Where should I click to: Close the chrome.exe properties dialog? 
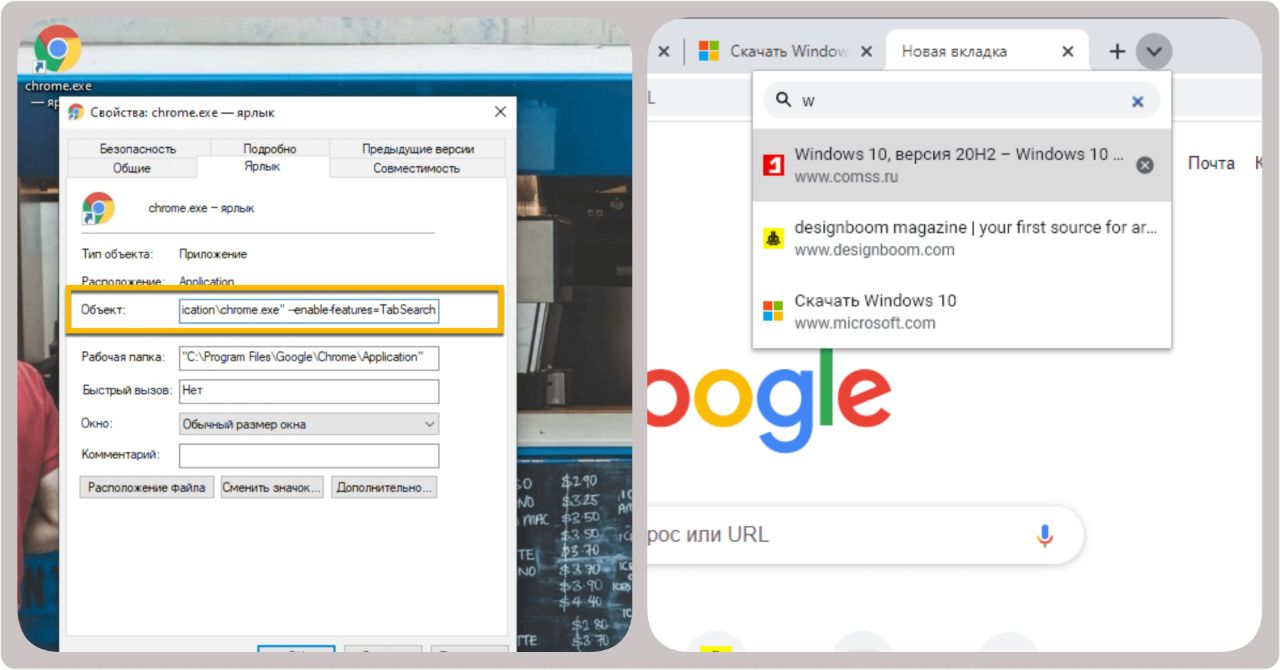500,112
